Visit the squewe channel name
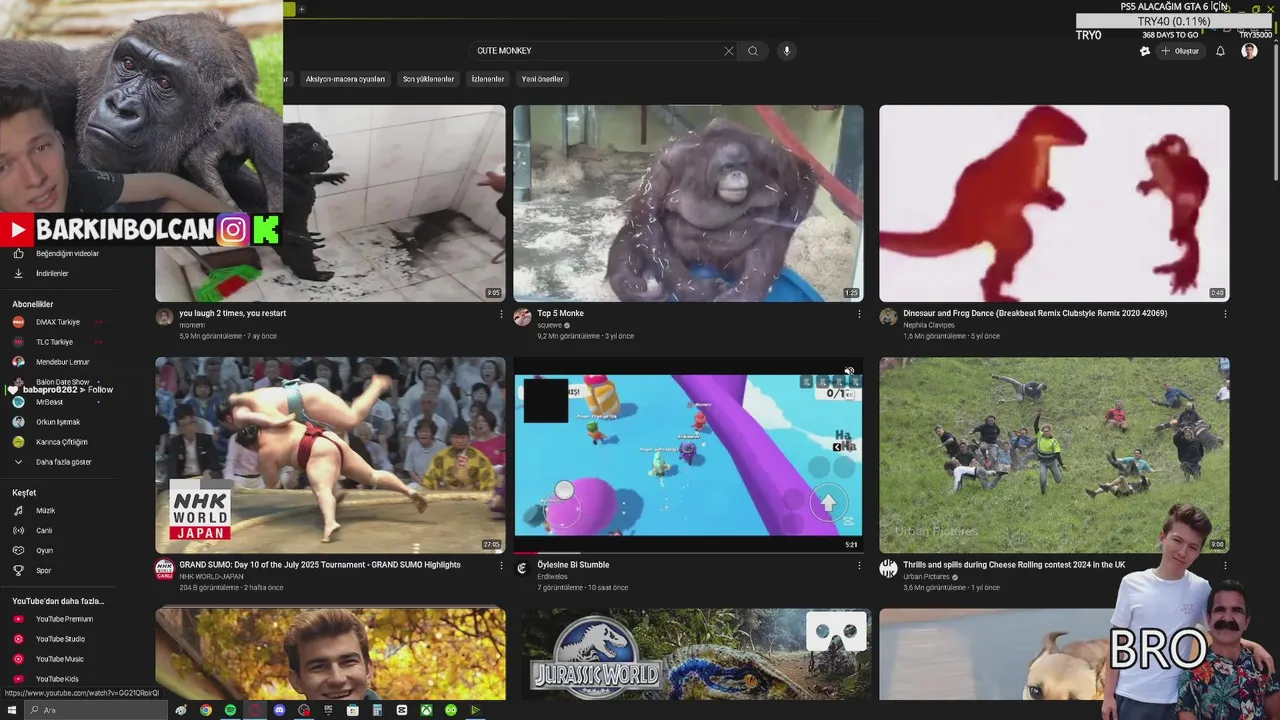This screenshot has width=1280, height=720. (549, 325)
